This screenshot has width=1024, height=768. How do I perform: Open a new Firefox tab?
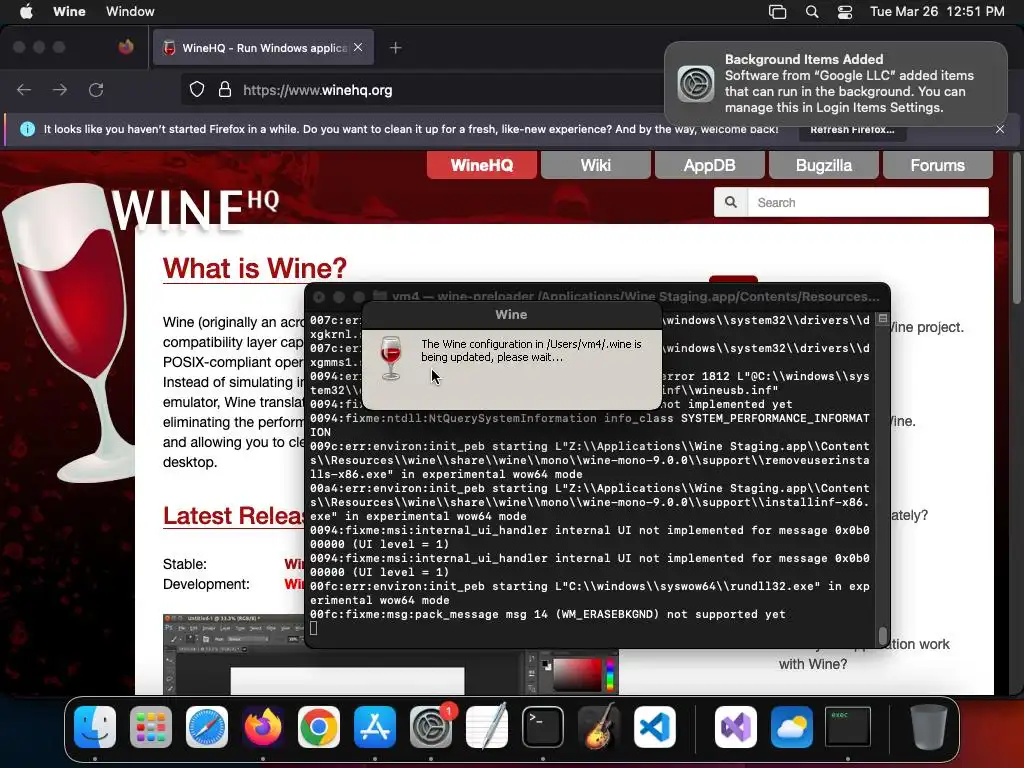click(x=395, y=48)
